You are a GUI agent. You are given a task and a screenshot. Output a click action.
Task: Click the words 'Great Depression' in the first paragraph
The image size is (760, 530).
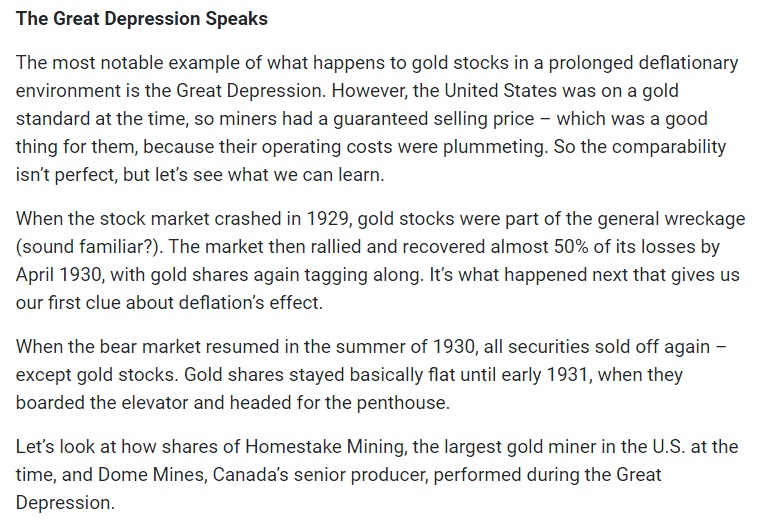251,91
